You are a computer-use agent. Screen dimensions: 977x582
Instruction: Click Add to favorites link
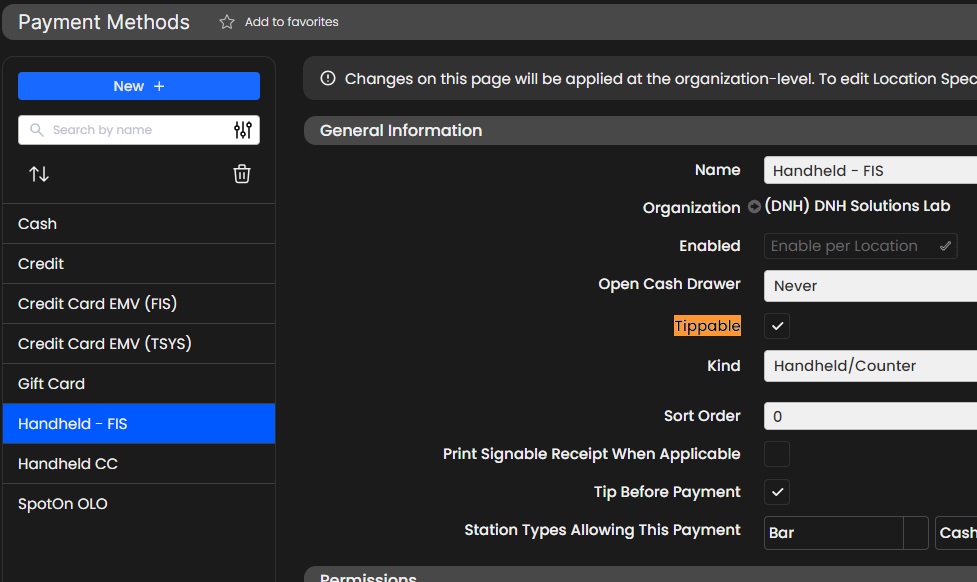coord(292,22)
